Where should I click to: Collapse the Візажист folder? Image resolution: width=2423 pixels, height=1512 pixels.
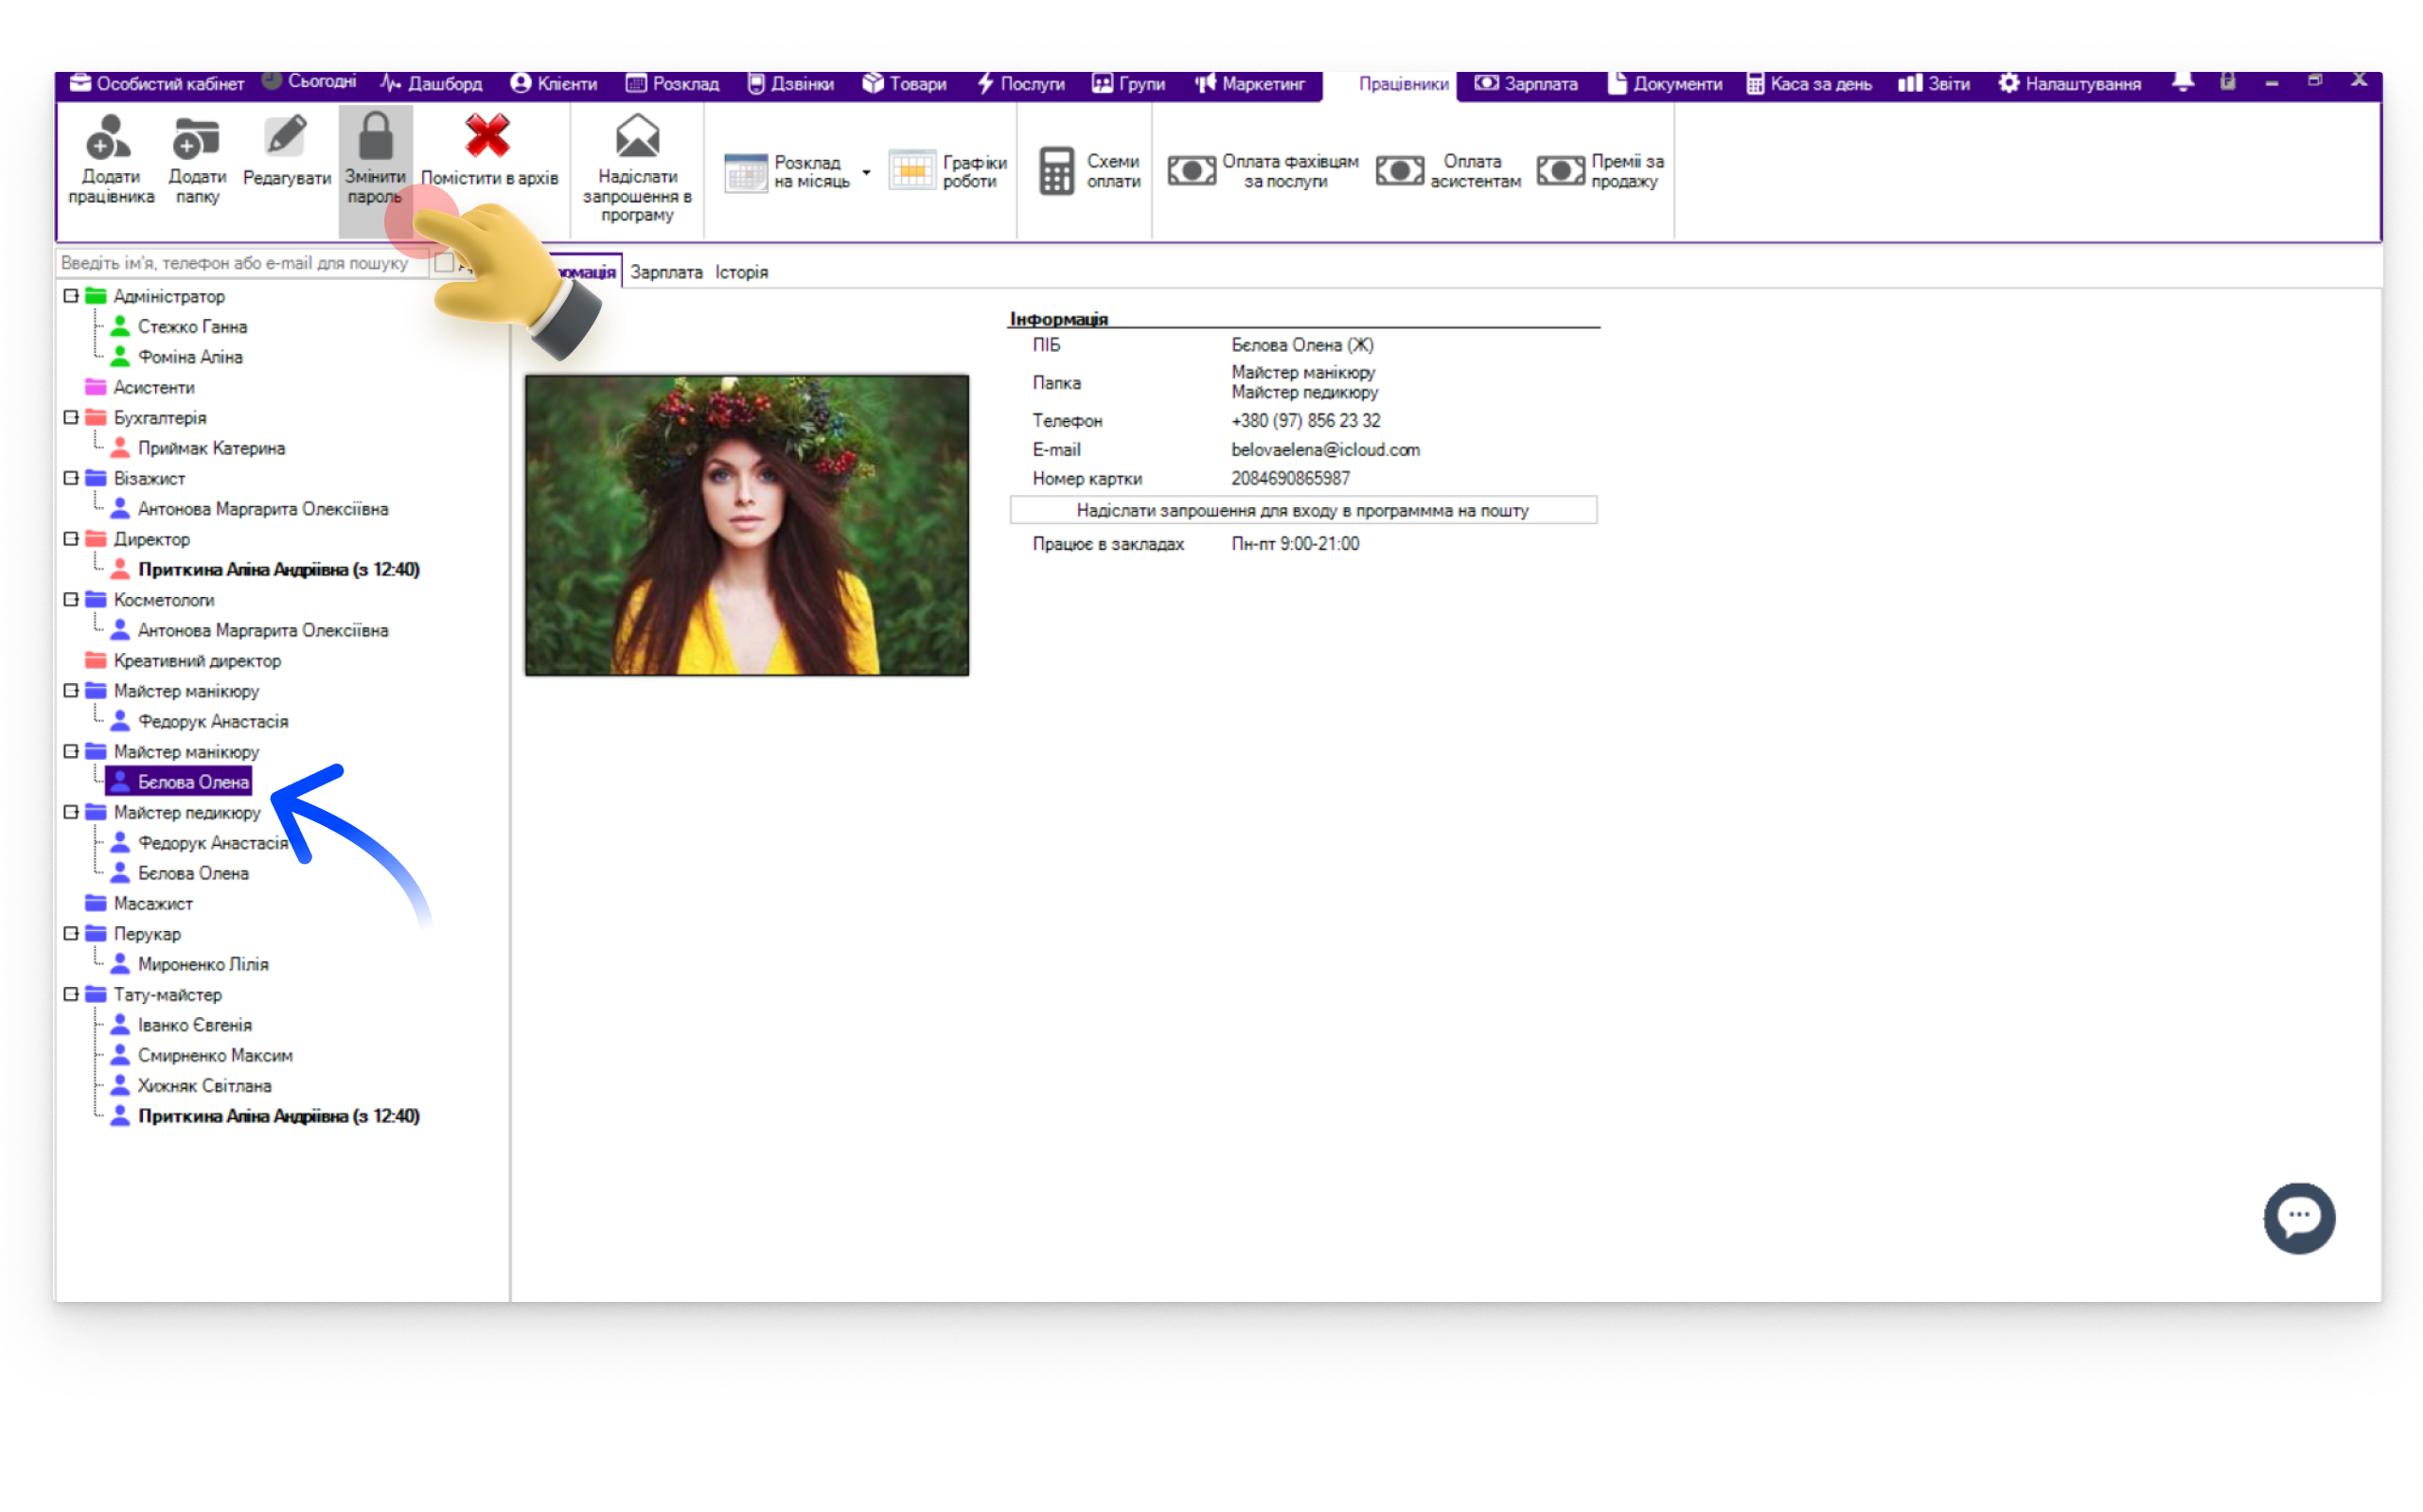(71, 478)
